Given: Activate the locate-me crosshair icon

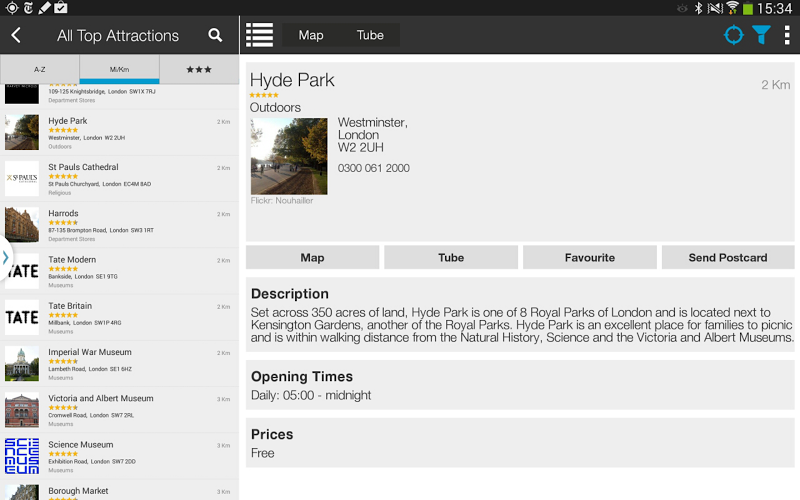Looking at the screenshot, I should (x=734, y=35).
